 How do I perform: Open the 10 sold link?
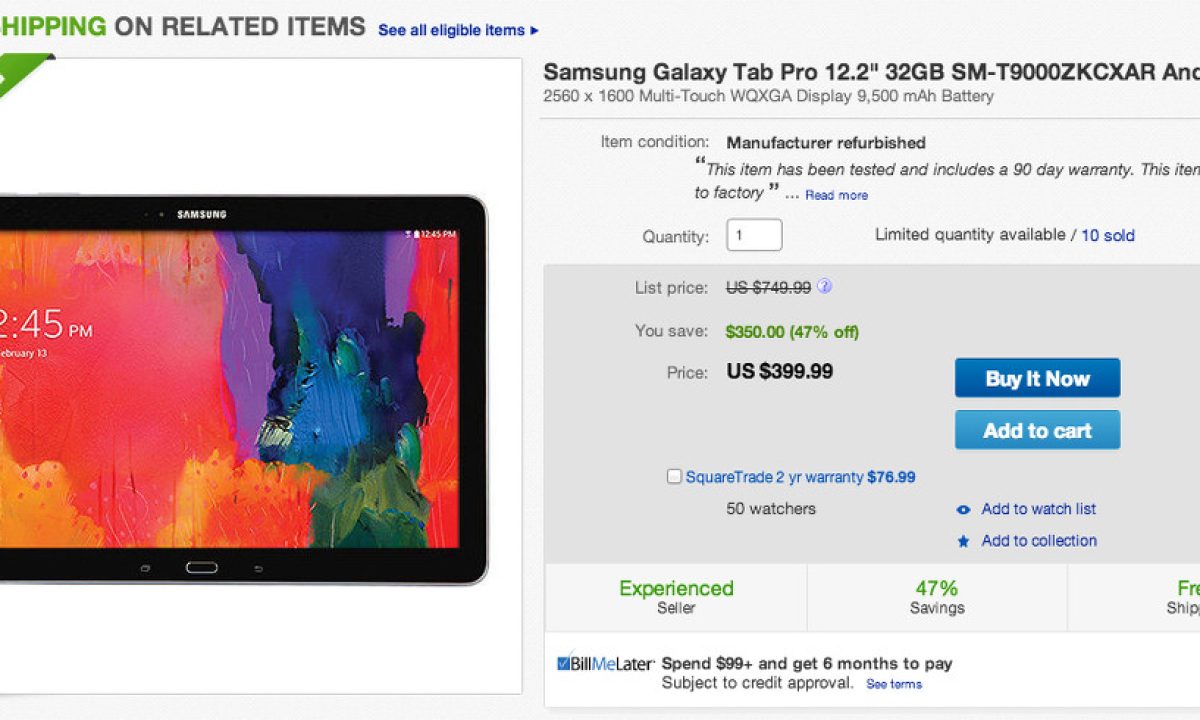pos(1108,236)
